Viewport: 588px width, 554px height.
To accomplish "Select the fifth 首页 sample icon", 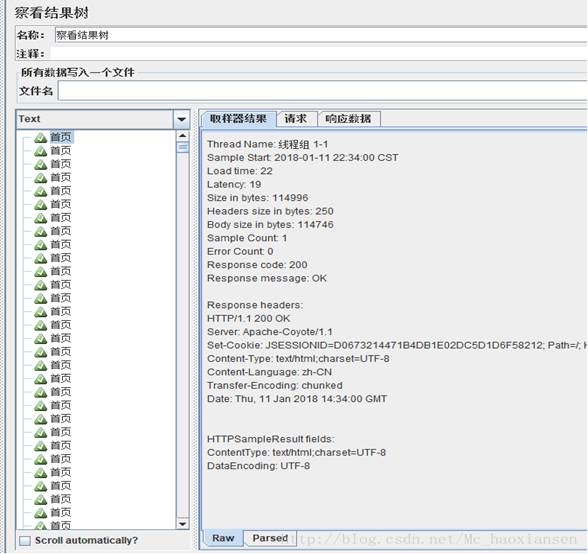I will 40,192.
